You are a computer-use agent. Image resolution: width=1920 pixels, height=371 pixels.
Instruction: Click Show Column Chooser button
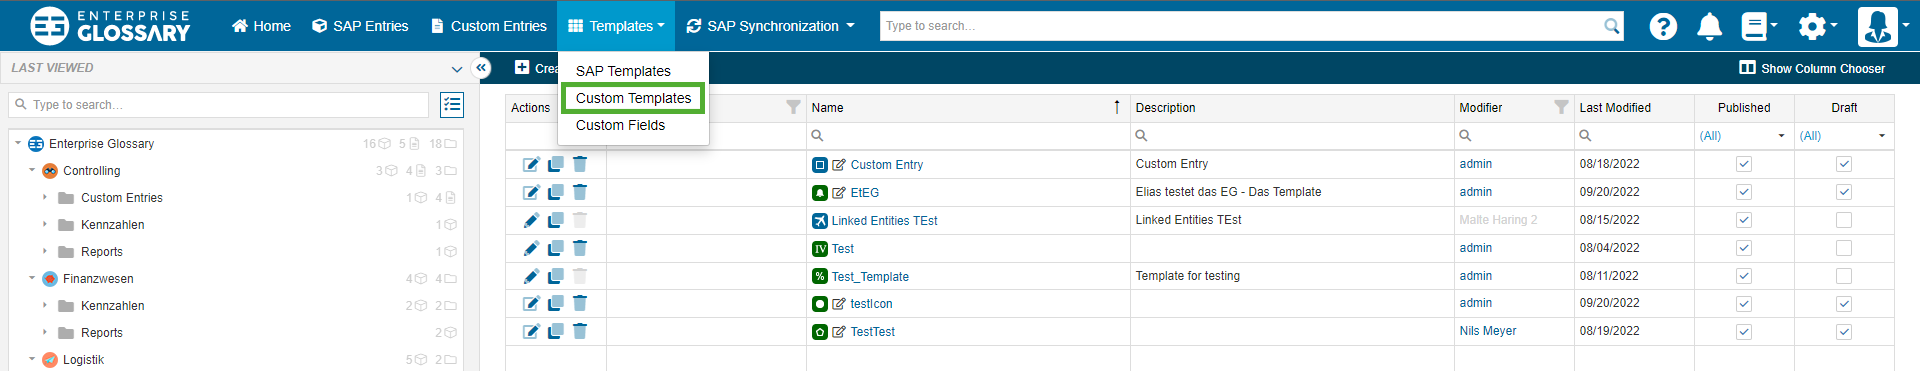1812,68
